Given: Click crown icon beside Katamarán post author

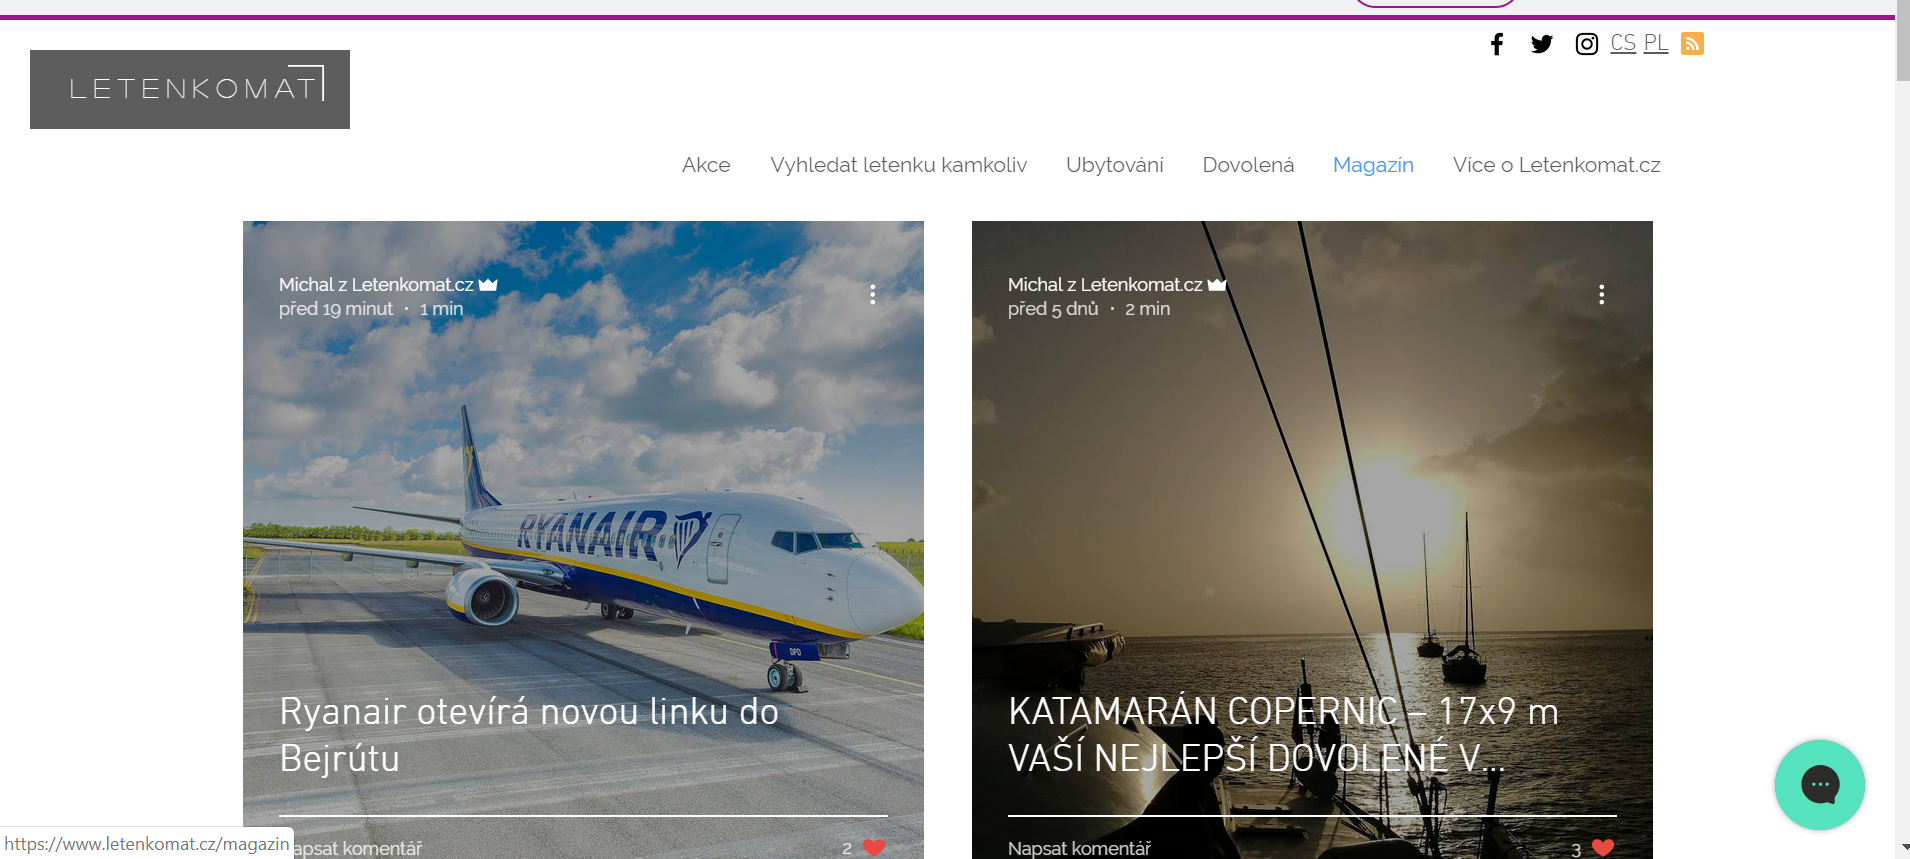Looking at the screenshot, I should click(1217, 285).
